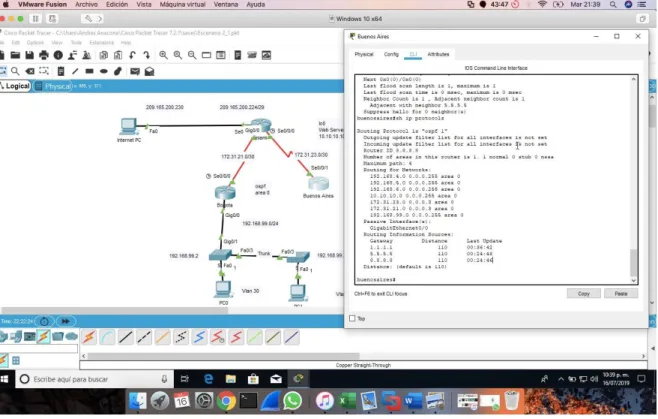Click Fast Forward Time button
The image size is (658, 419).
(x=65, y=321)
